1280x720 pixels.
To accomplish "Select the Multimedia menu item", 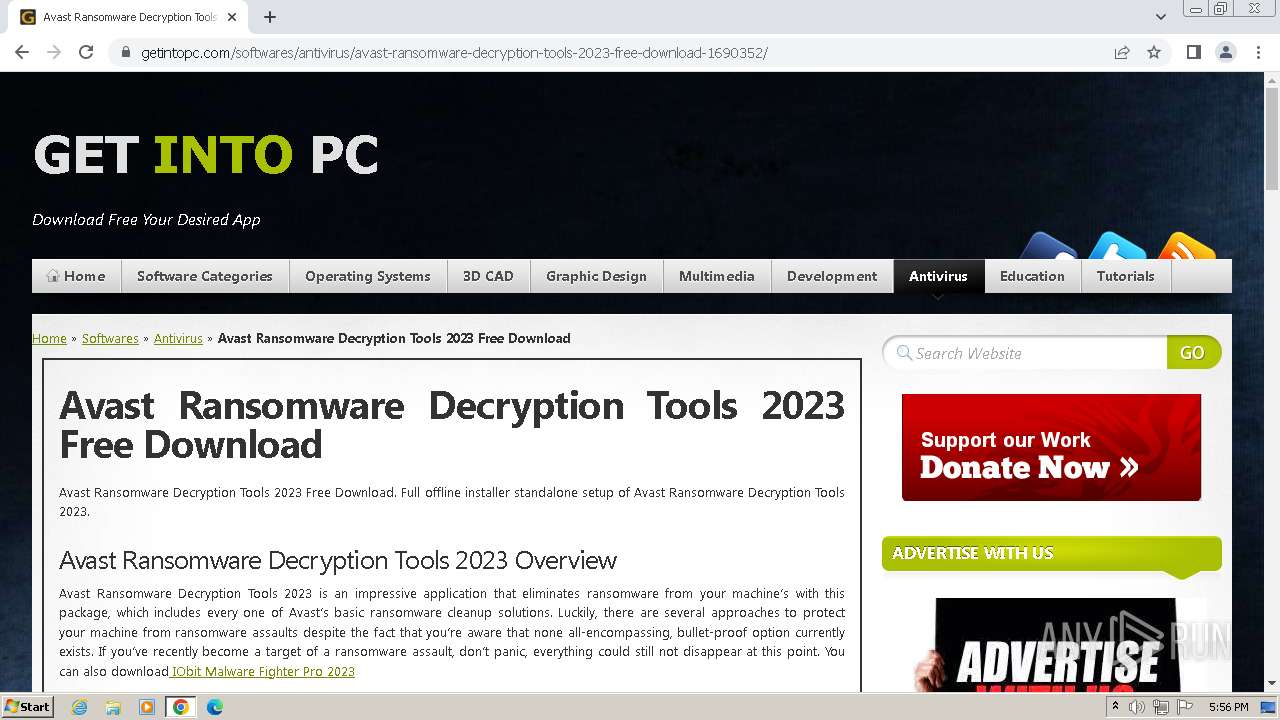I will [717, 276].
